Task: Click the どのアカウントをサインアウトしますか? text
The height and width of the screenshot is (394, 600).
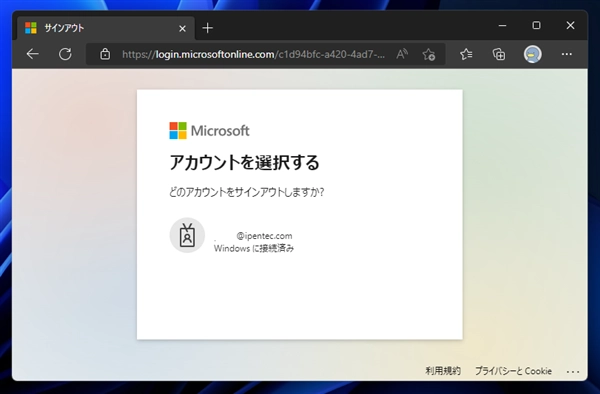Action: pyautogui.click(x=247, y=192)
